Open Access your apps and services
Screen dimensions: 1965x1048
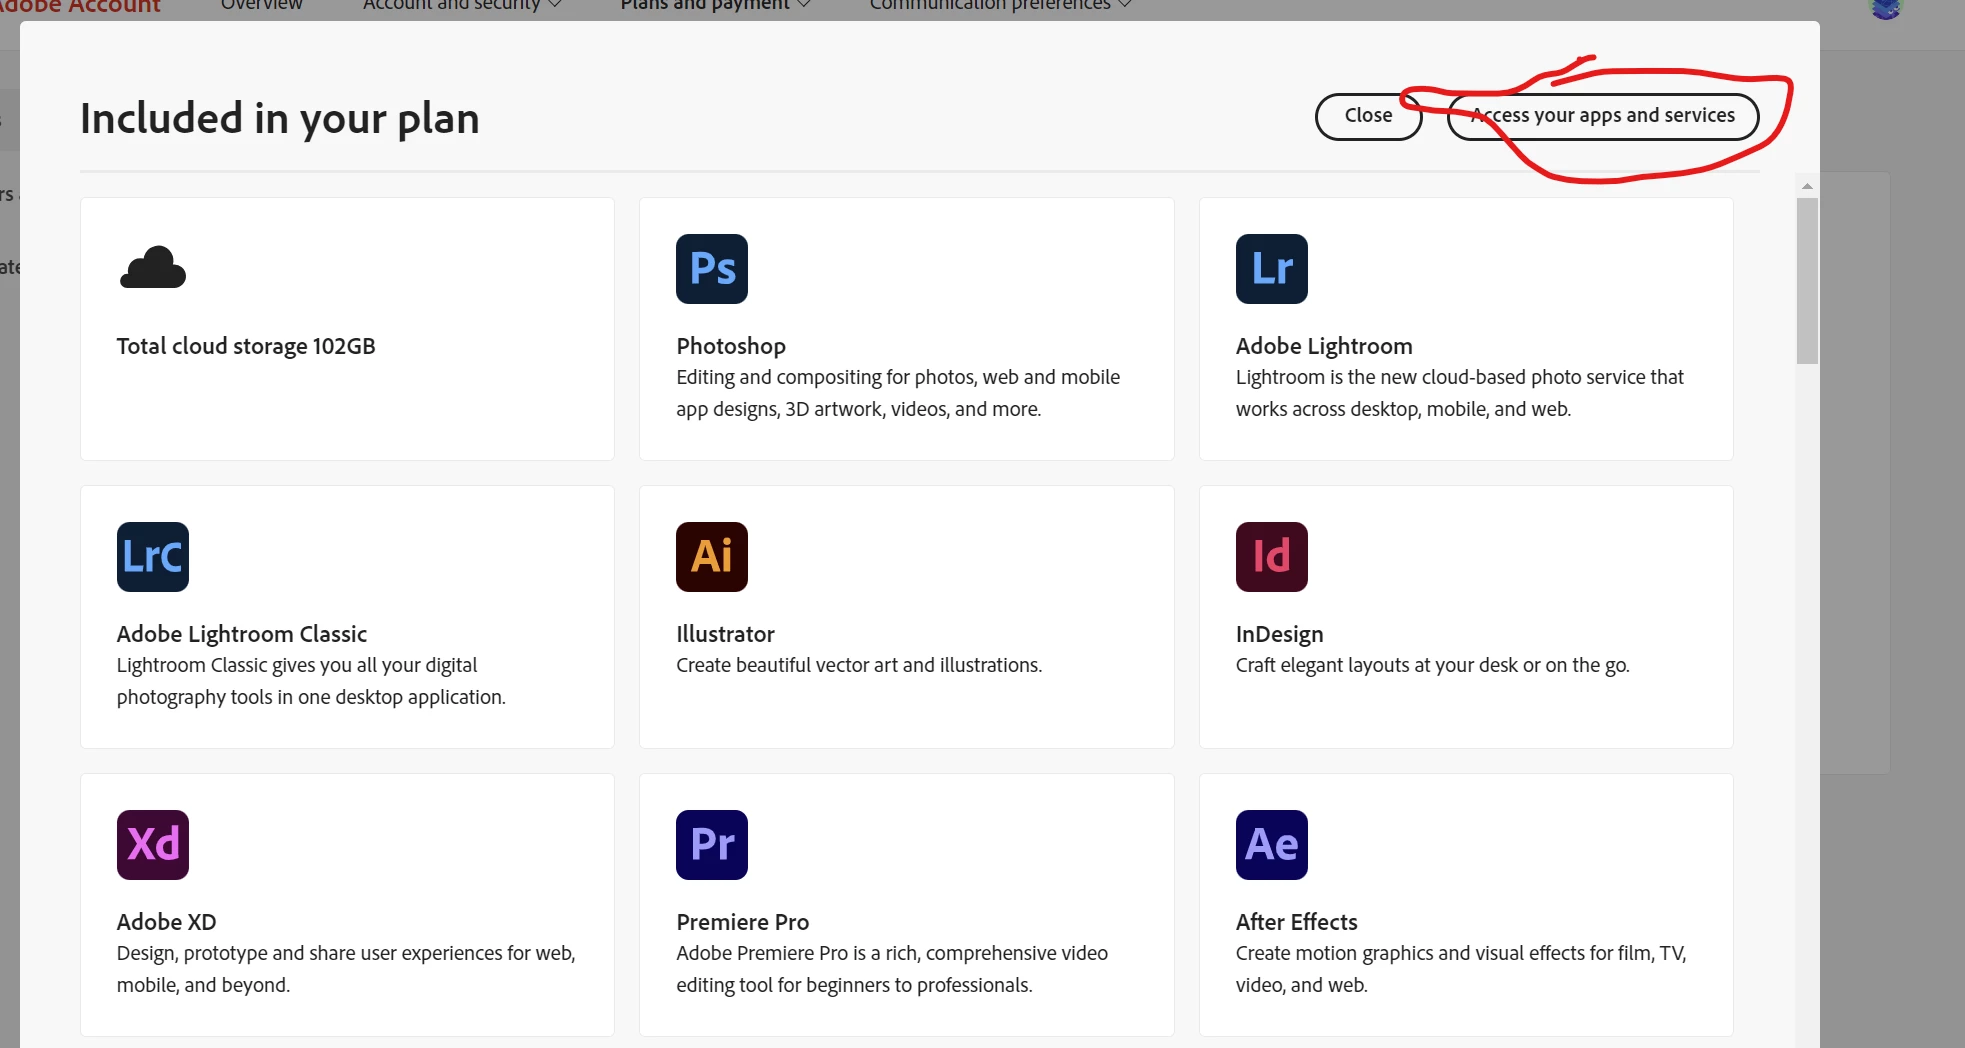pos(1603,116)
